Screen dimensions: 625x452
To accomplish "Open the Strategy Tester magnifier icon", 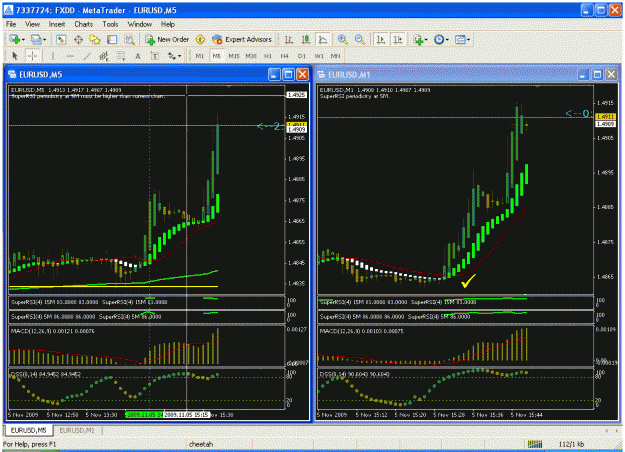I will (x=129, y=39).
